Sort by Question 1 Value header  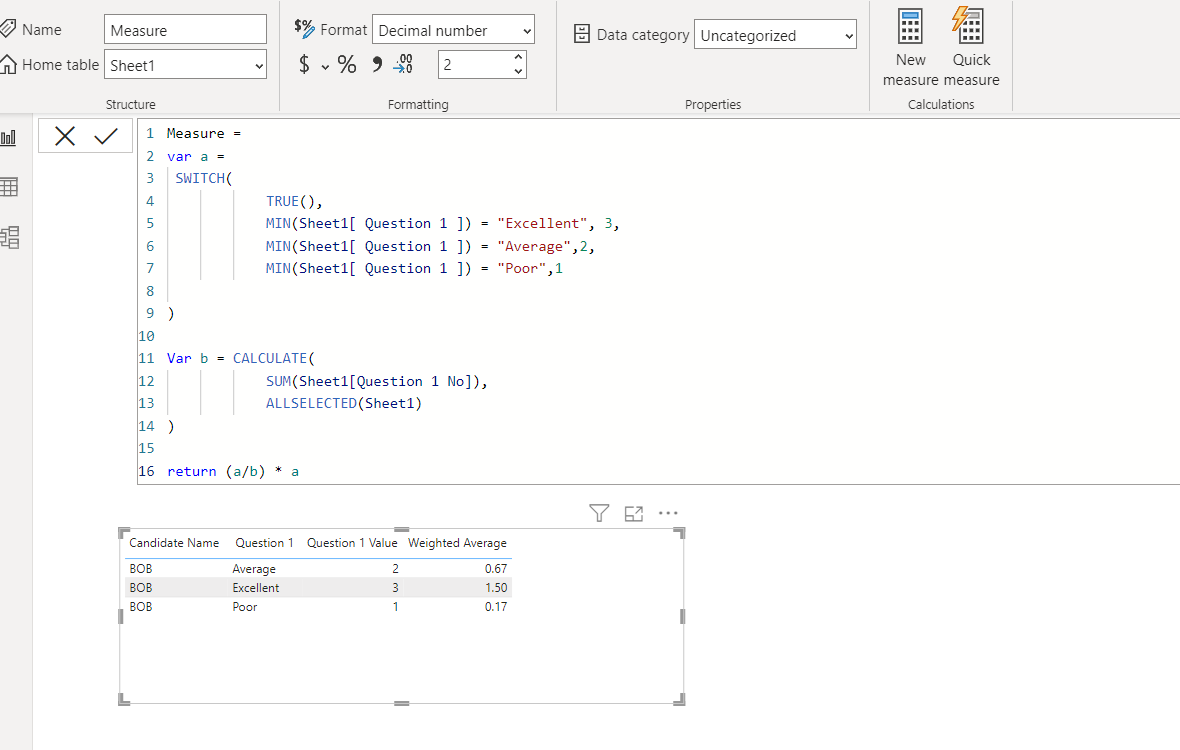pyautogui.click(x=352, y=543)
